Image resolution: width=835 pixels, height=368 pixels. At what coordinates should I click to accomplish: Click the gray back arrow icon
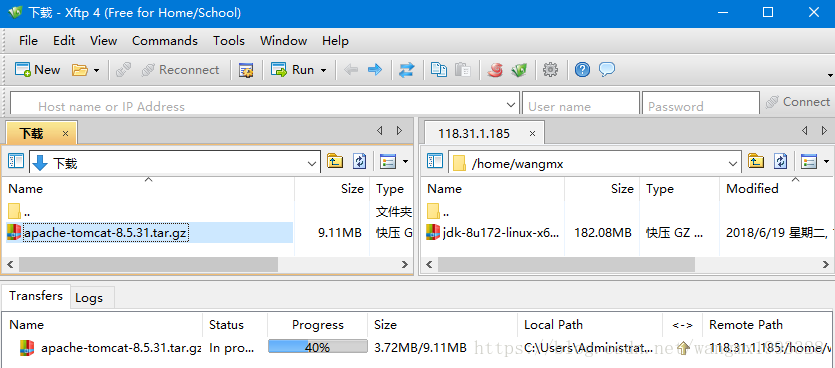click(x=350, y=70)
